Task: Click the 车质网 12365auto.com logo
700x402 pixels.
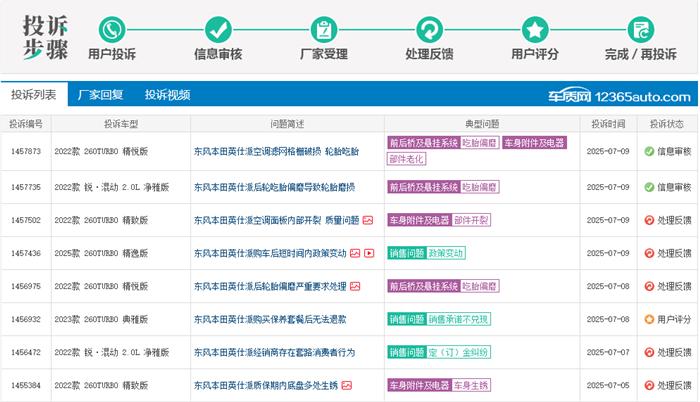Action: click(619, 96)
